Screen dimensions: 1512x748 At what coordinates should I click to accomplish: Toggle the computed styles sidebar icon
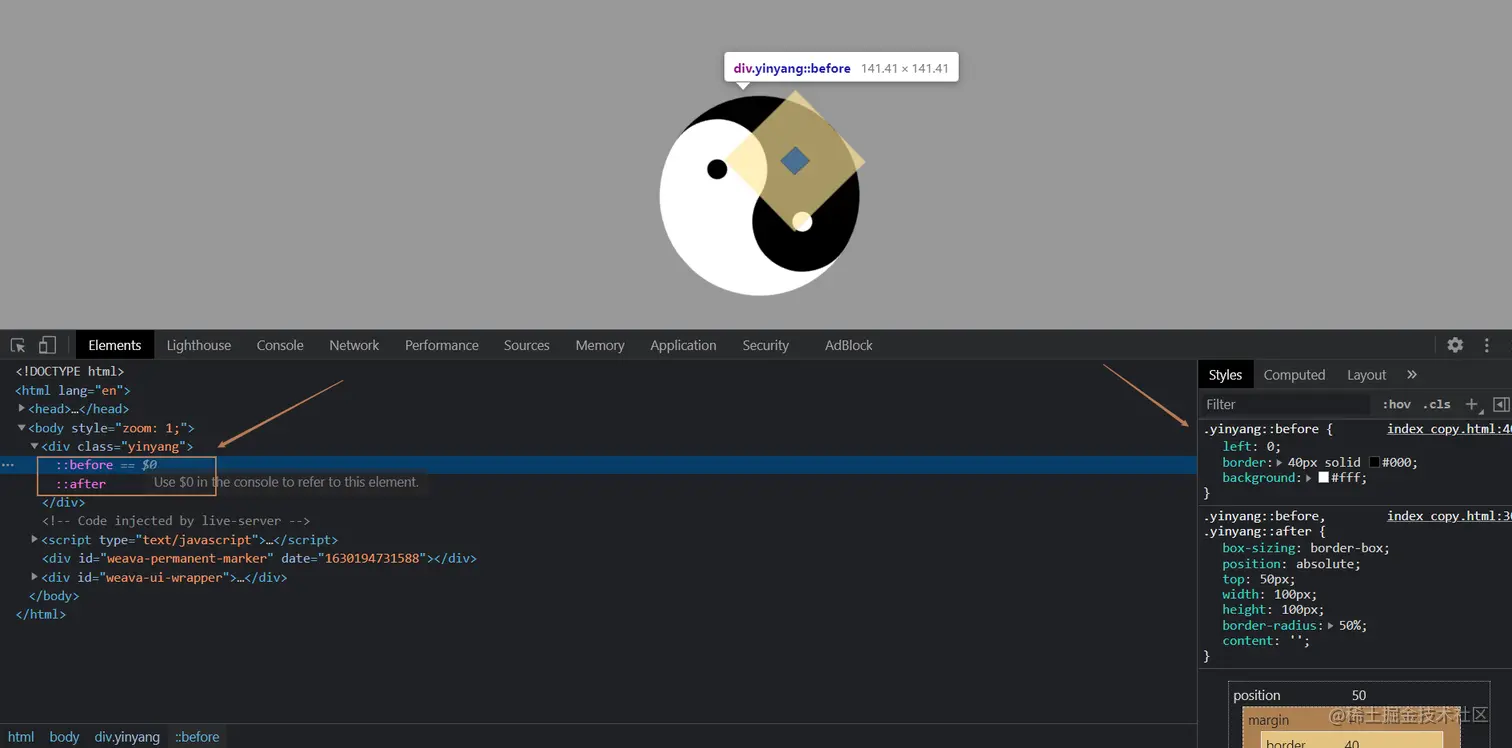point(1501,404)
